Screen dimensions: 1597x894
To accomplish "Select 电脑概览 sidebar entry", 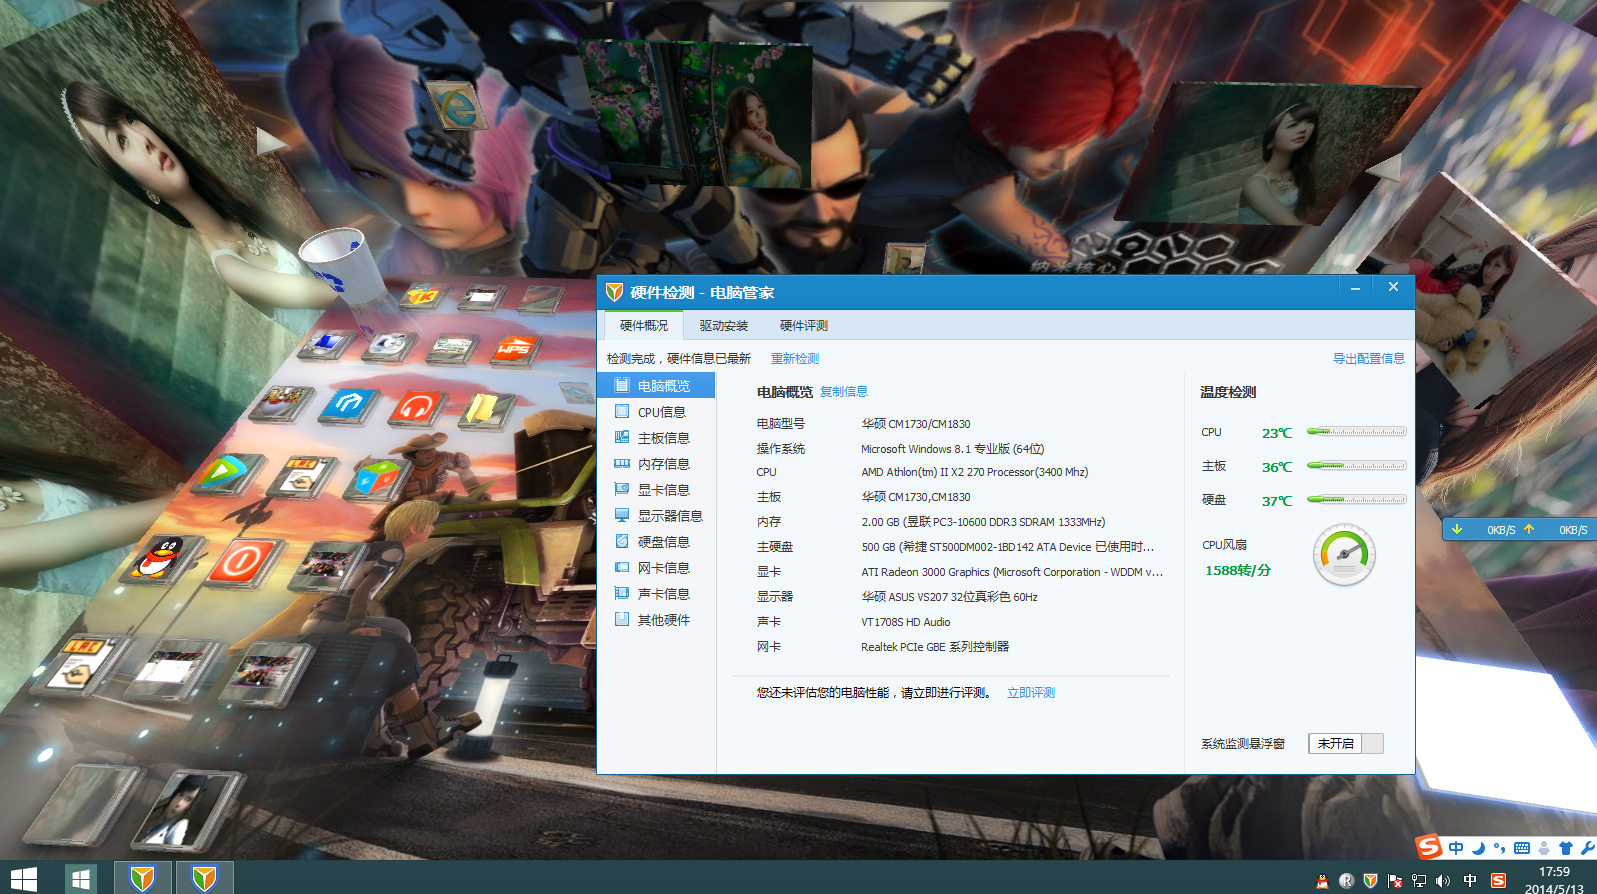I will pyautogui.click(x=656, y=385).
